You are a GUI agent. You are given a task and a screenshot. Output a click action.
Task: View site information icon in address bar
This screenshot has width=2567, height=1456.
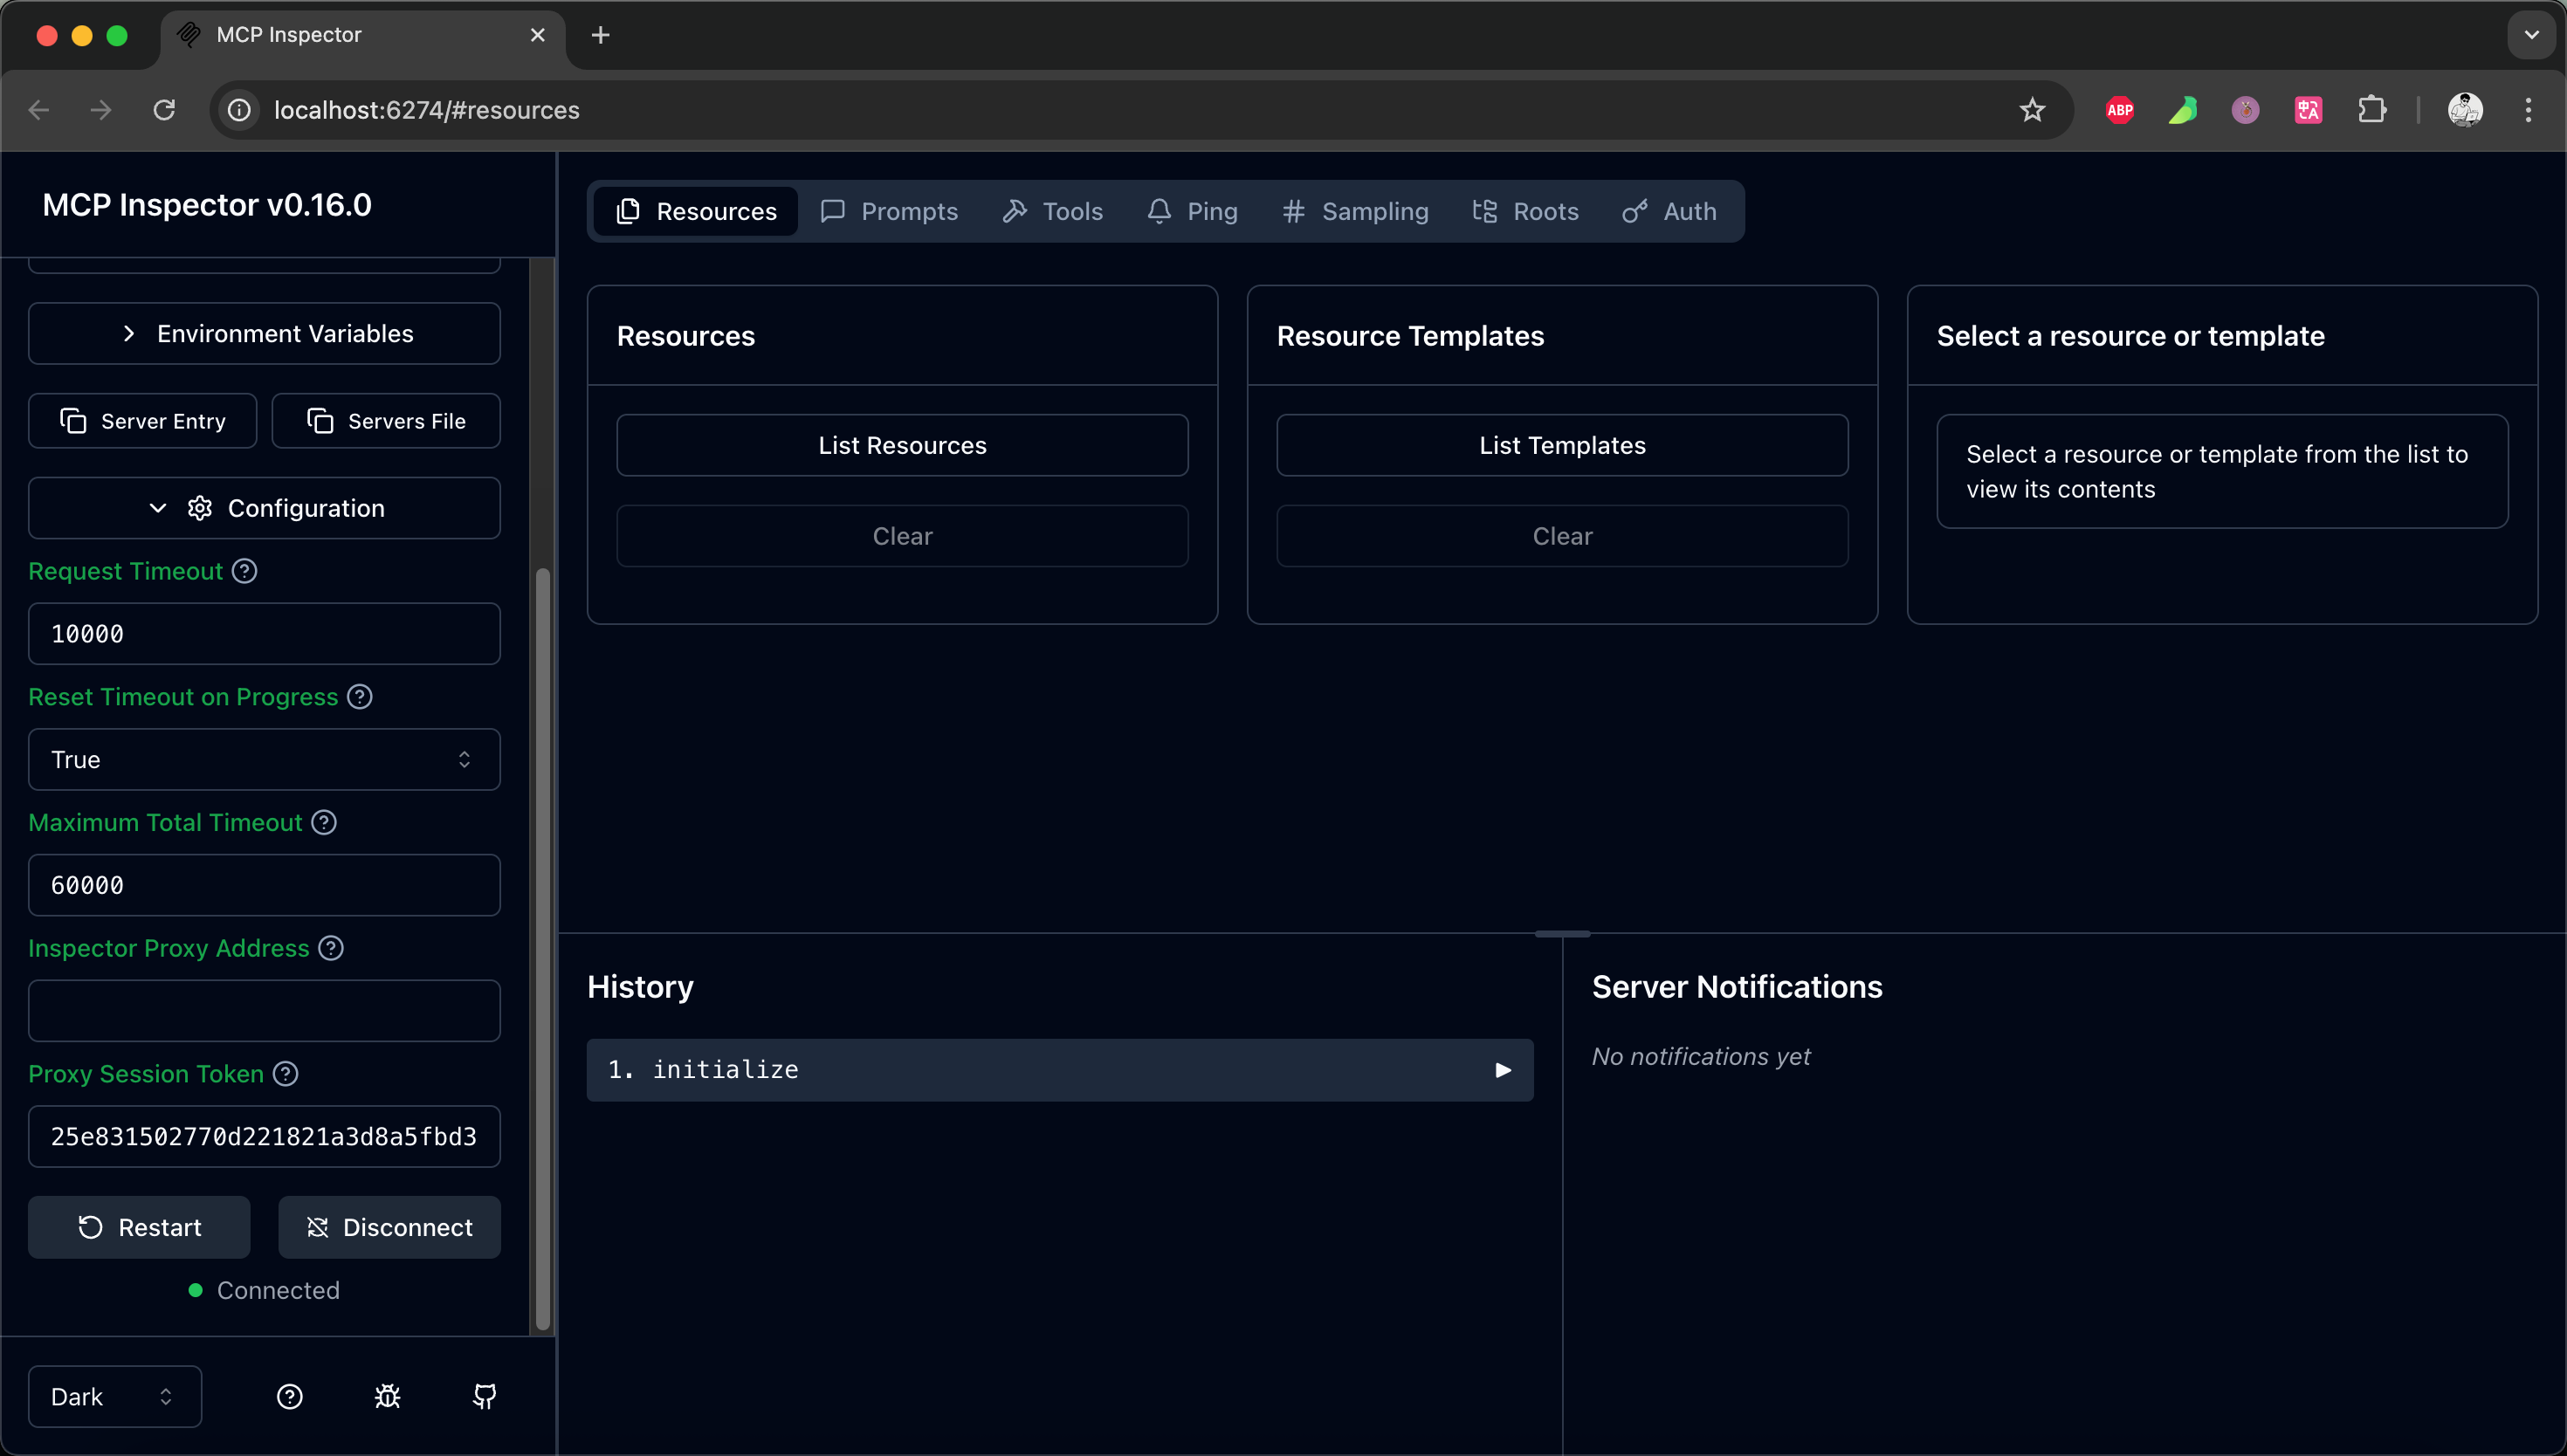pos(239,110)
